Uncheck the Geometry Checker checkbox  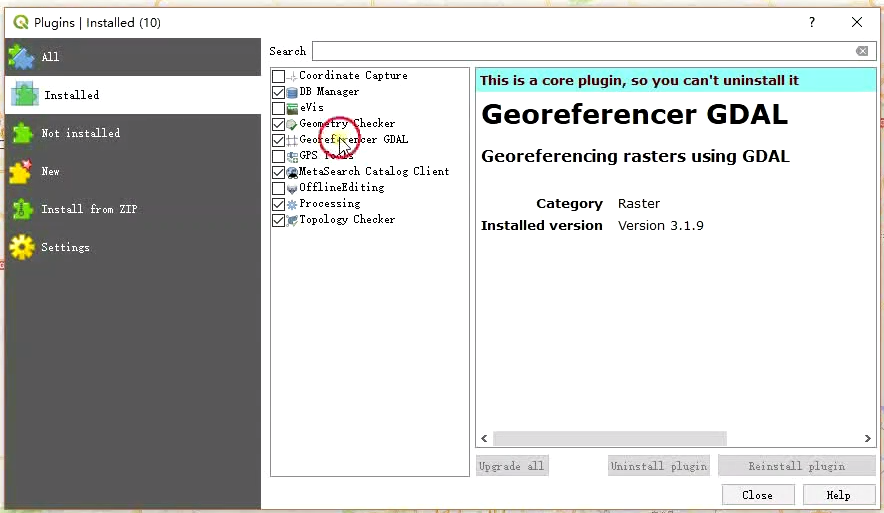click(279, 124)
